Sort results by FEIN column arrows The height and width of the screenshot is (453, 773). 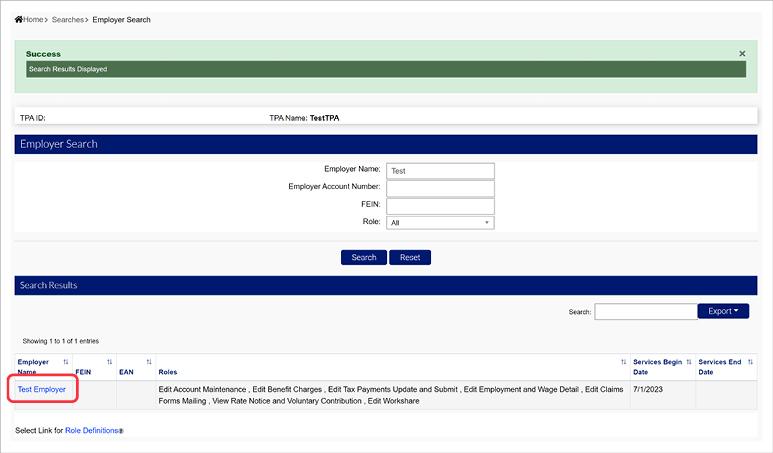109,362
